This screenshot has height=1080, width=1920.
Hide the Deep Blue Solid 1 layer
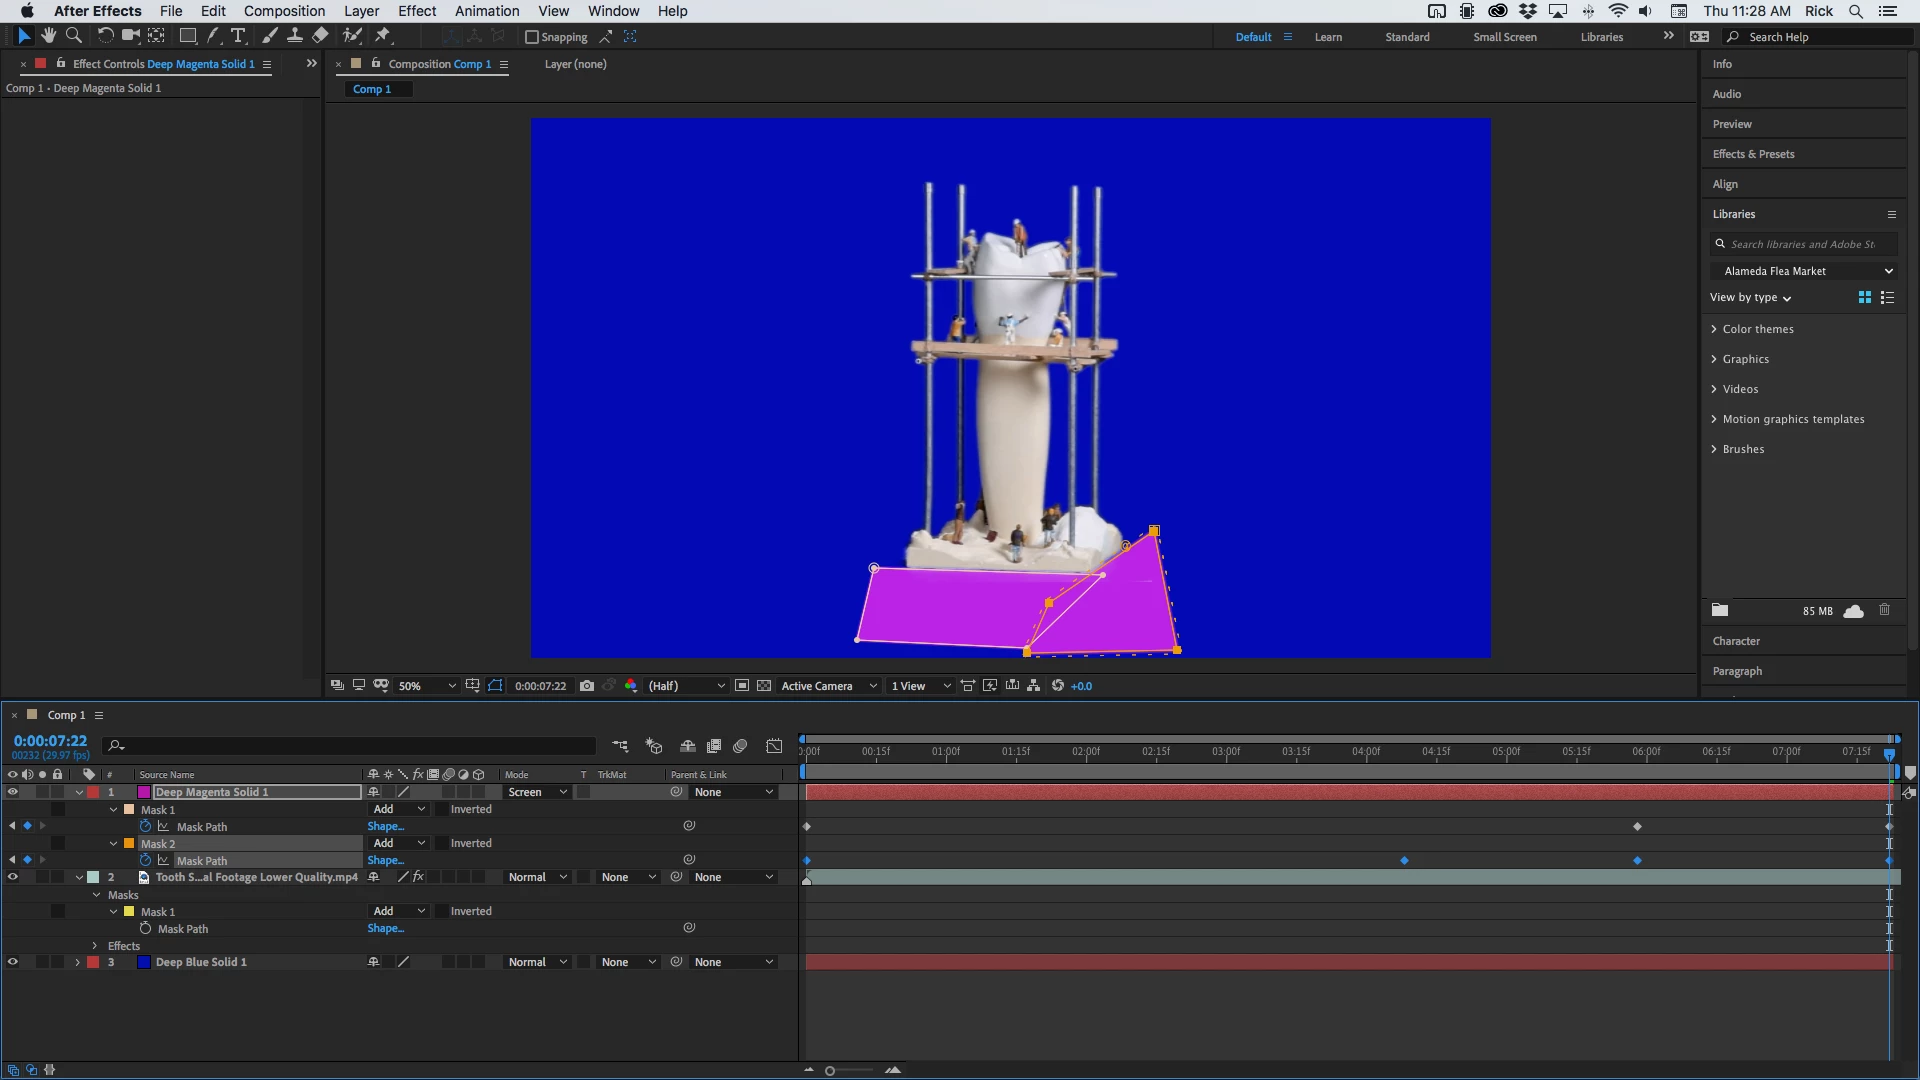(13, 962)
